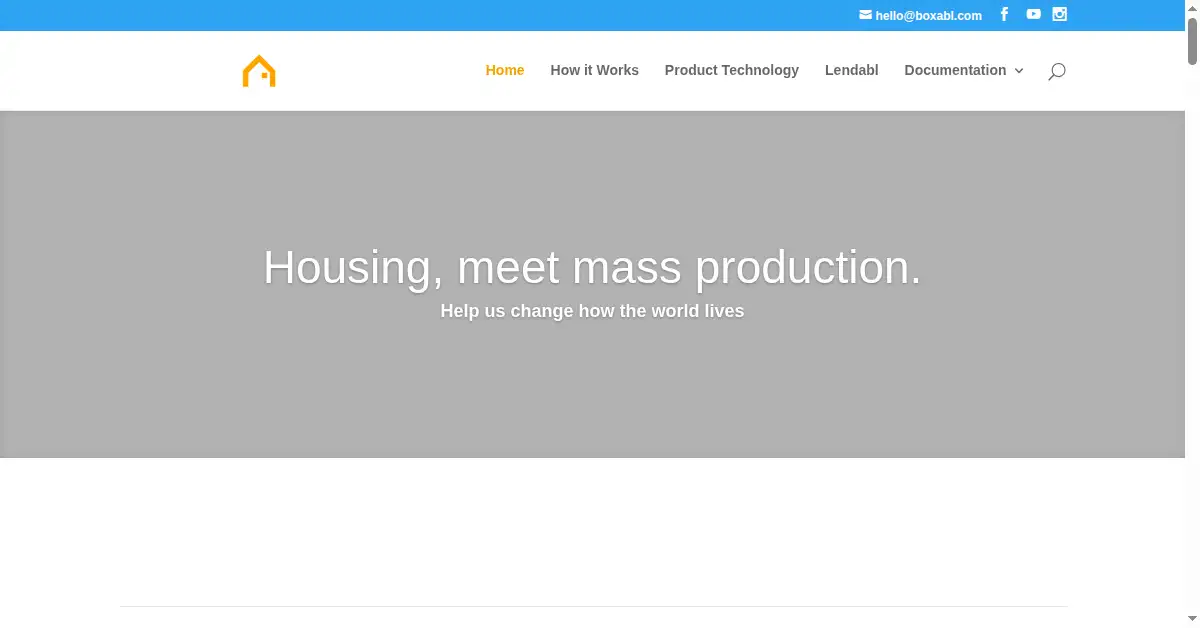1200x628 pixels.
Task: Select the Home menu item
Action: tap(505, 70)
